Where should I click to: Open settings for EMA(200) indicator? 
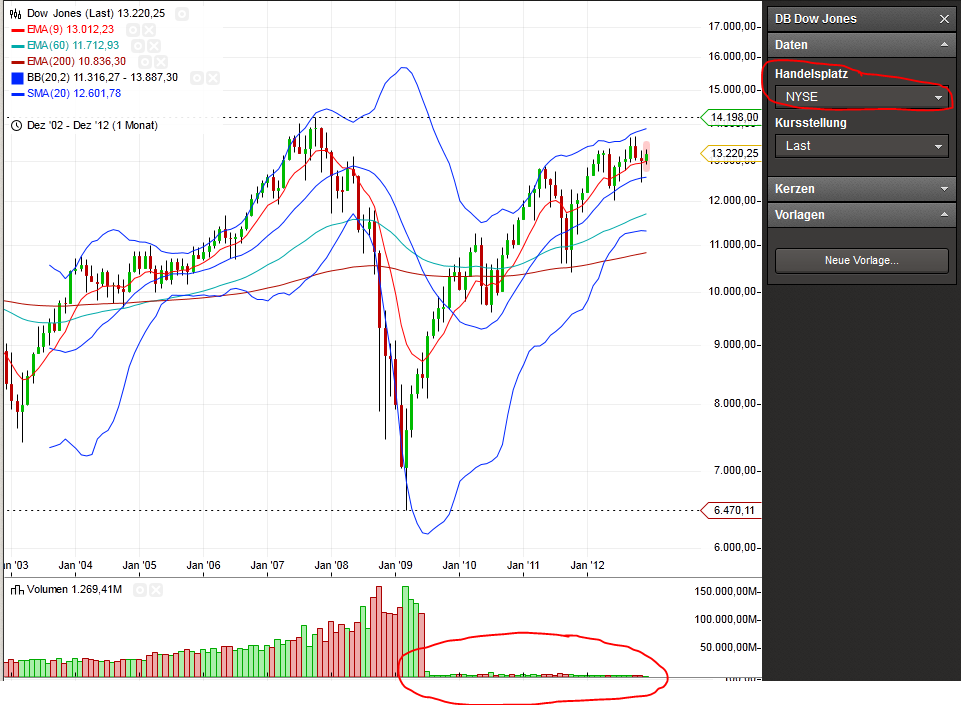pyautogui.click(x=146, y=62)
